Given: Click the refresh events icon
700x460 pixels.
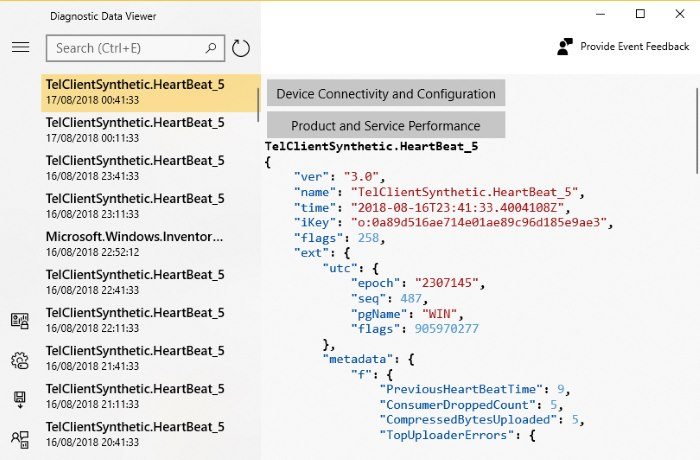Looking at the screenshot, I should [241, 48].
